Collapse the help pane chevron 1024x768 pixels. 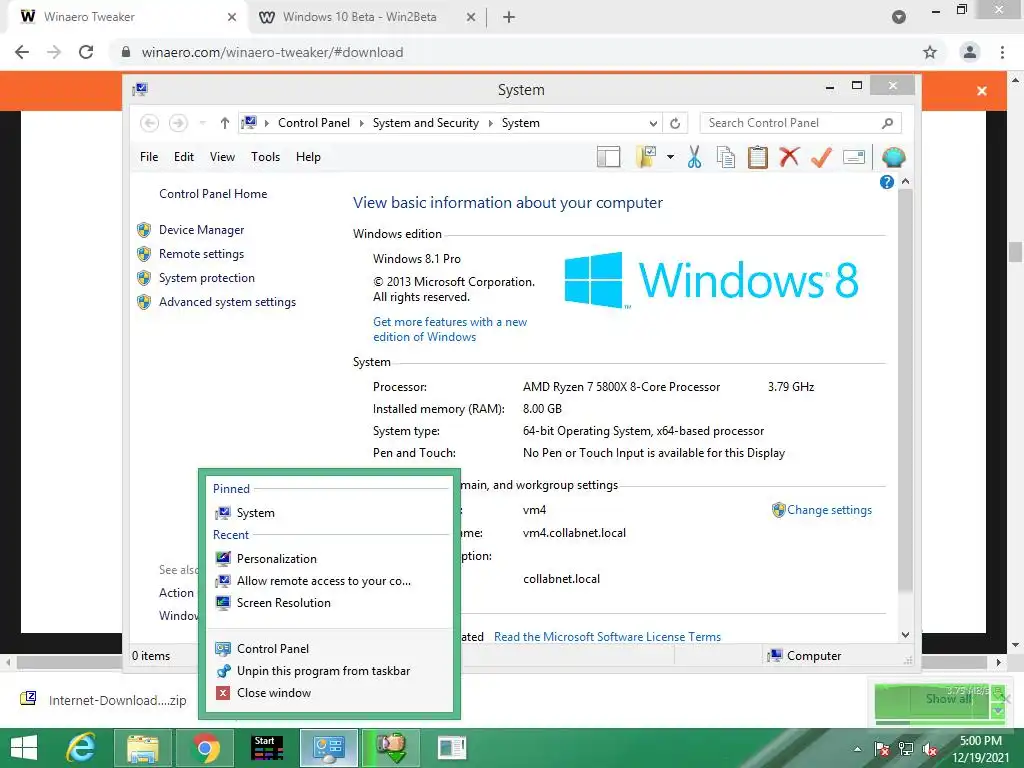point(905,182)
